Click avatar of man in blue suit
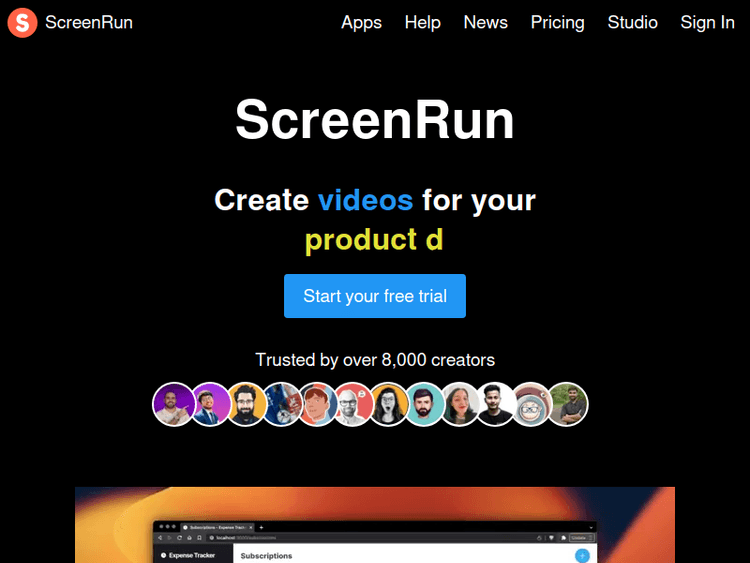Viewport: 750px width, 563px height. tap(210, 404)
